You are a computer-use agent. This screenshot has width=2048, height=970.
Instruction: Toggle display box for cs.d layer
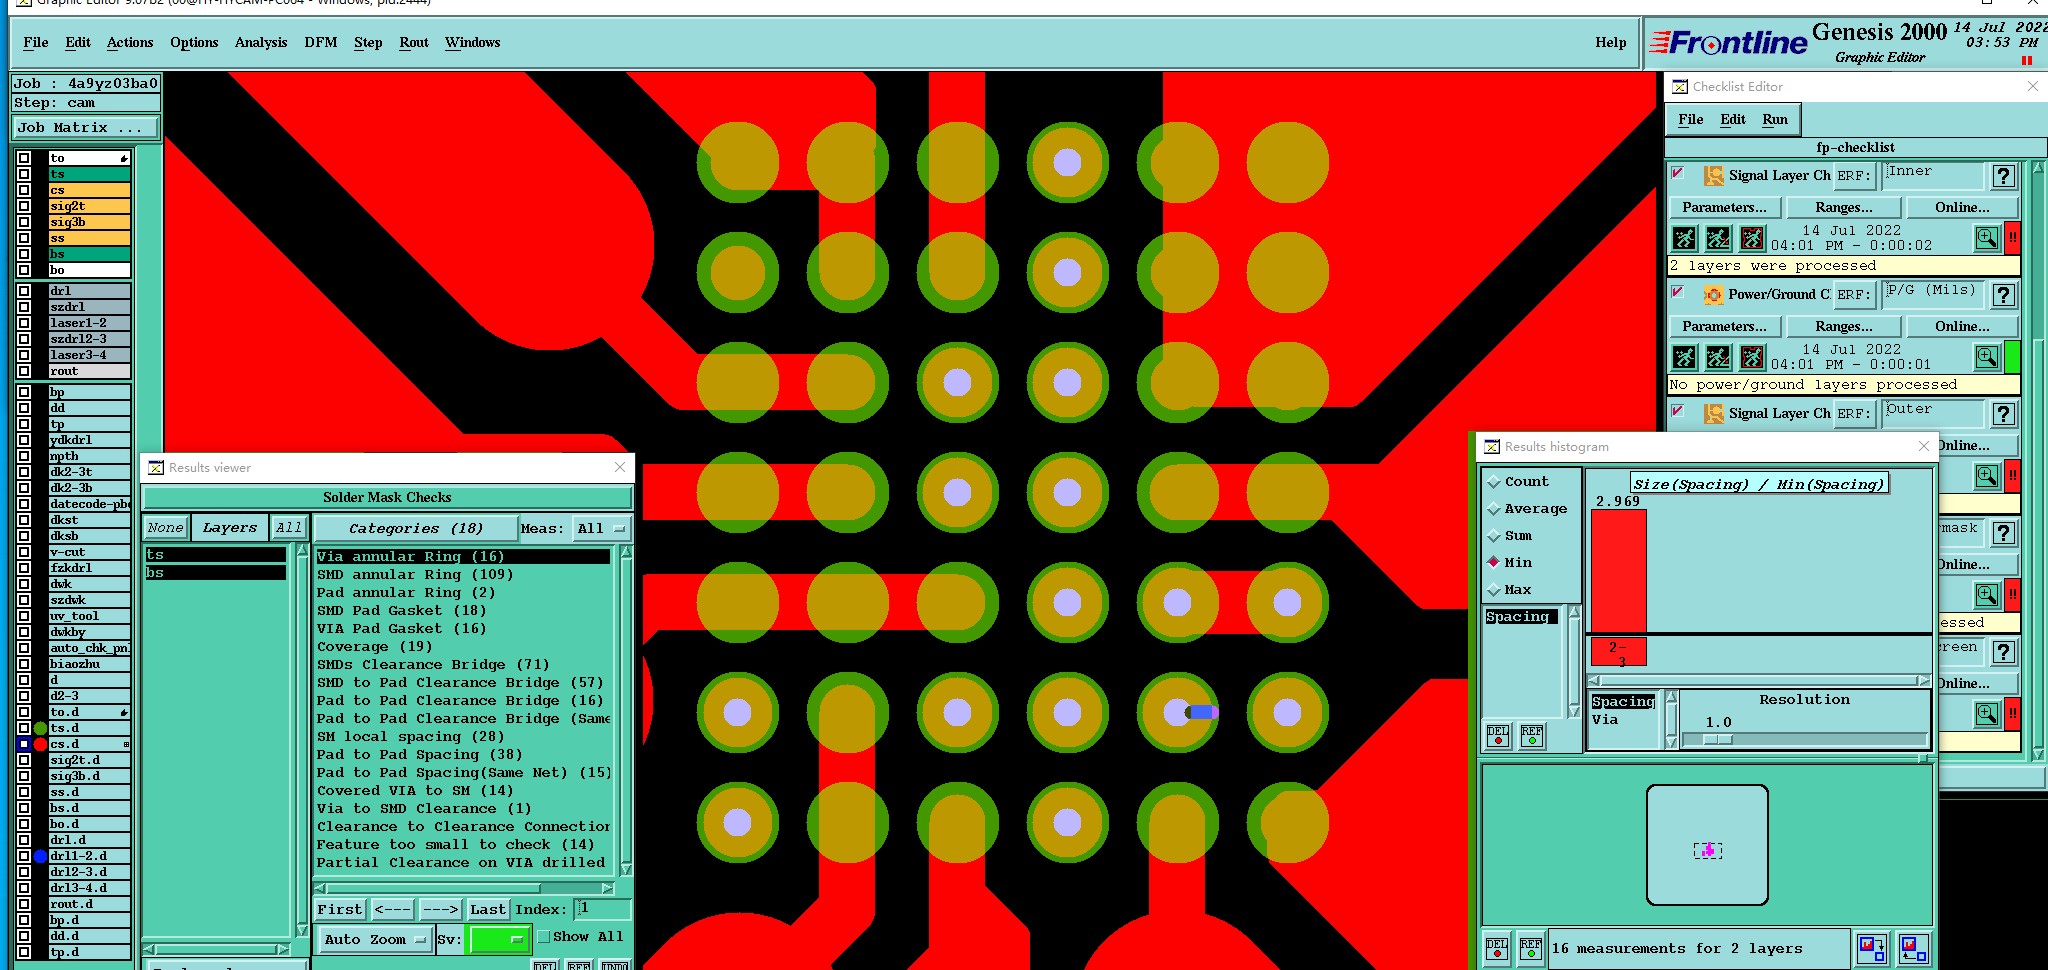[x=24, y=744]
